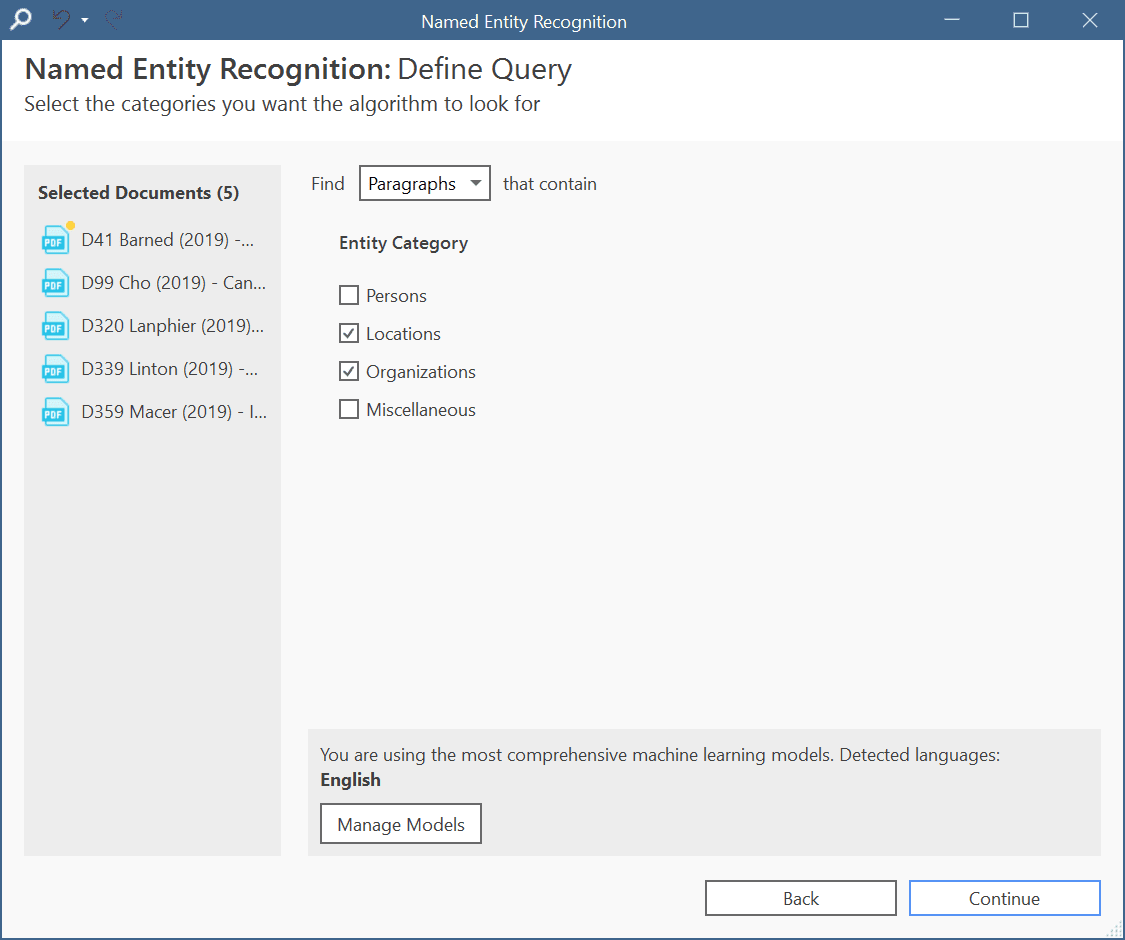This screenshot has height=940, width=1125.
Task: Continue to the next step
Action: tap(1004, 898)
